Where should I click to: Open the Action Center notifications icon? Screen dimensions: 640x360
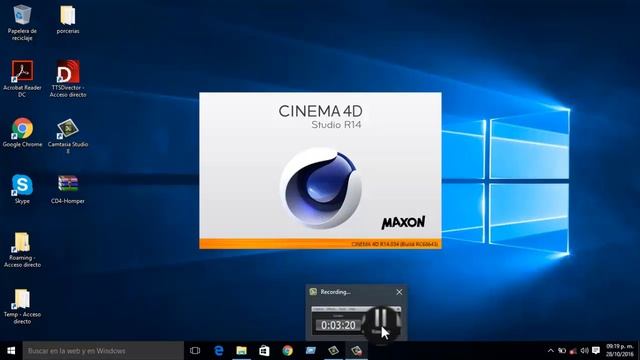point(596,351)
